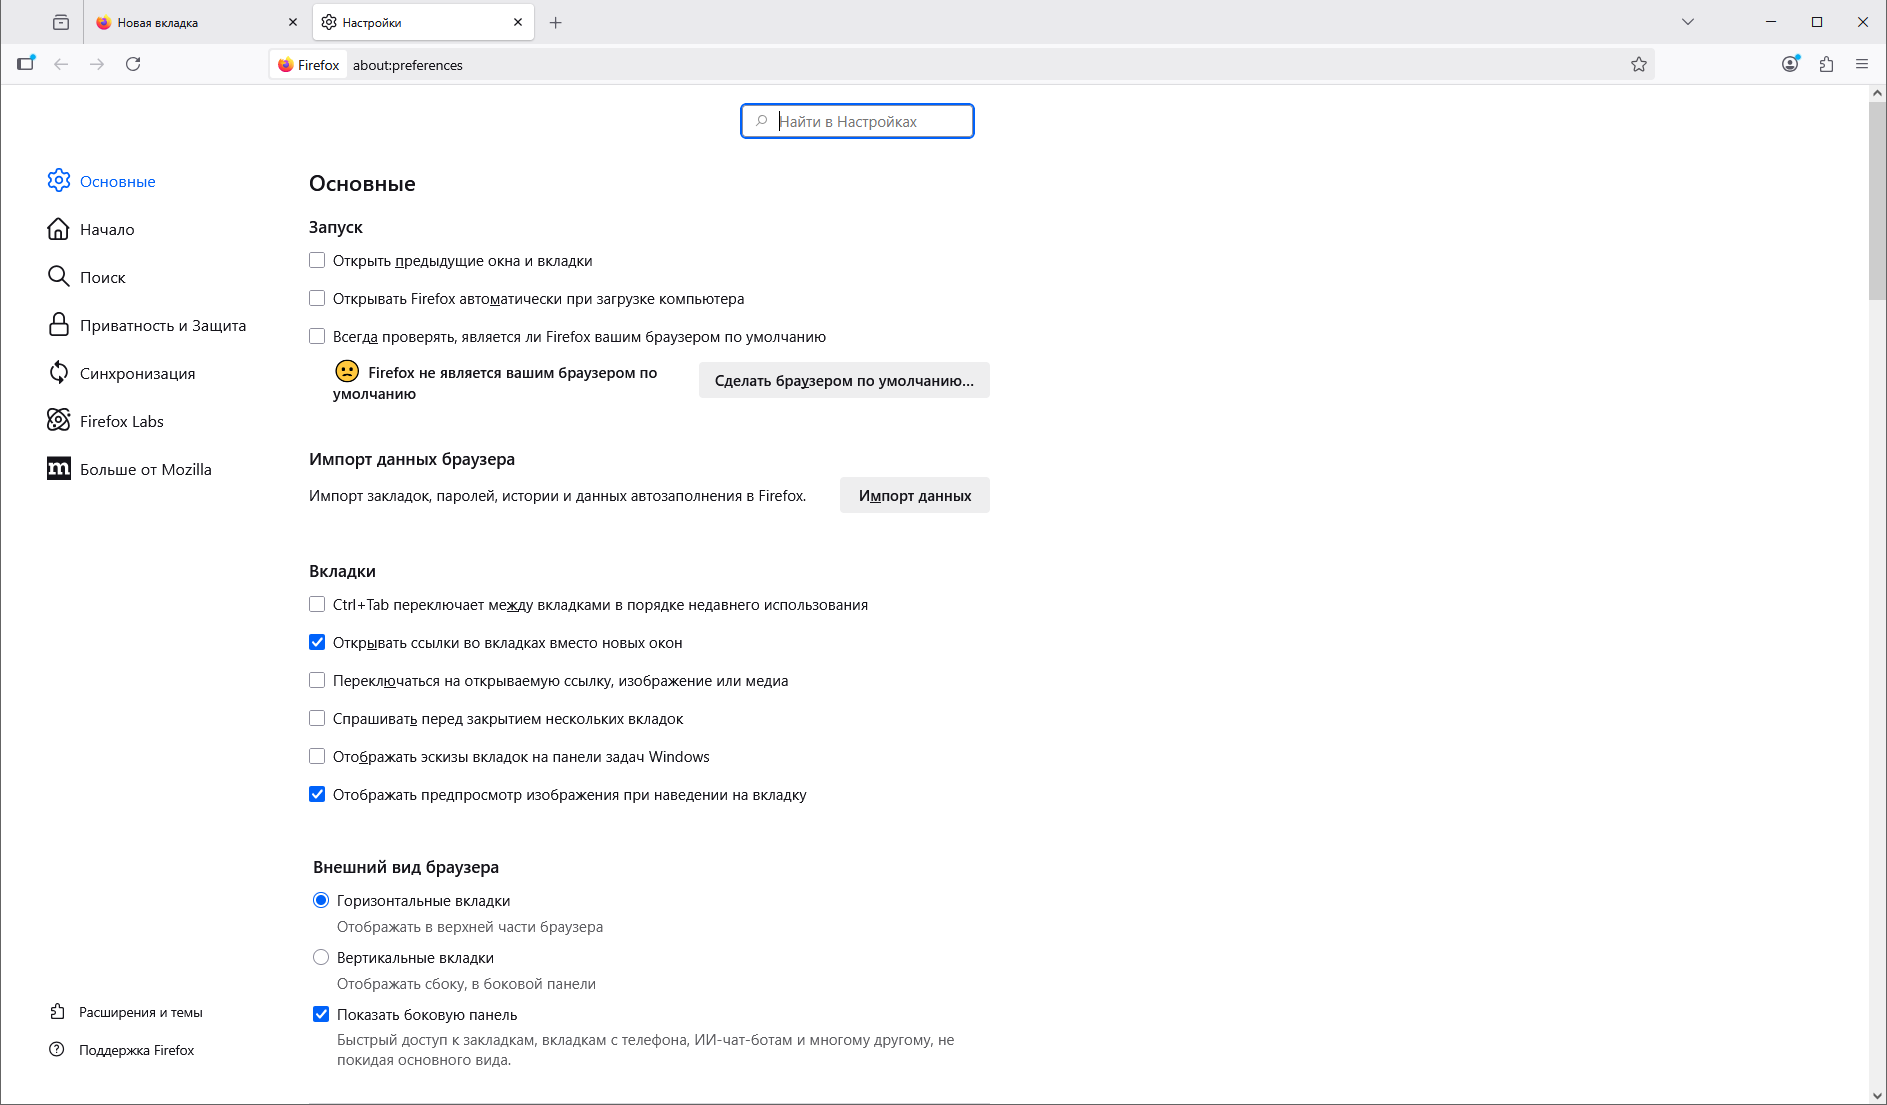Enable tab thumbnails on Windows taskbar
The width and height of the screenshot is (1887, 1105).
pos(317,756)
